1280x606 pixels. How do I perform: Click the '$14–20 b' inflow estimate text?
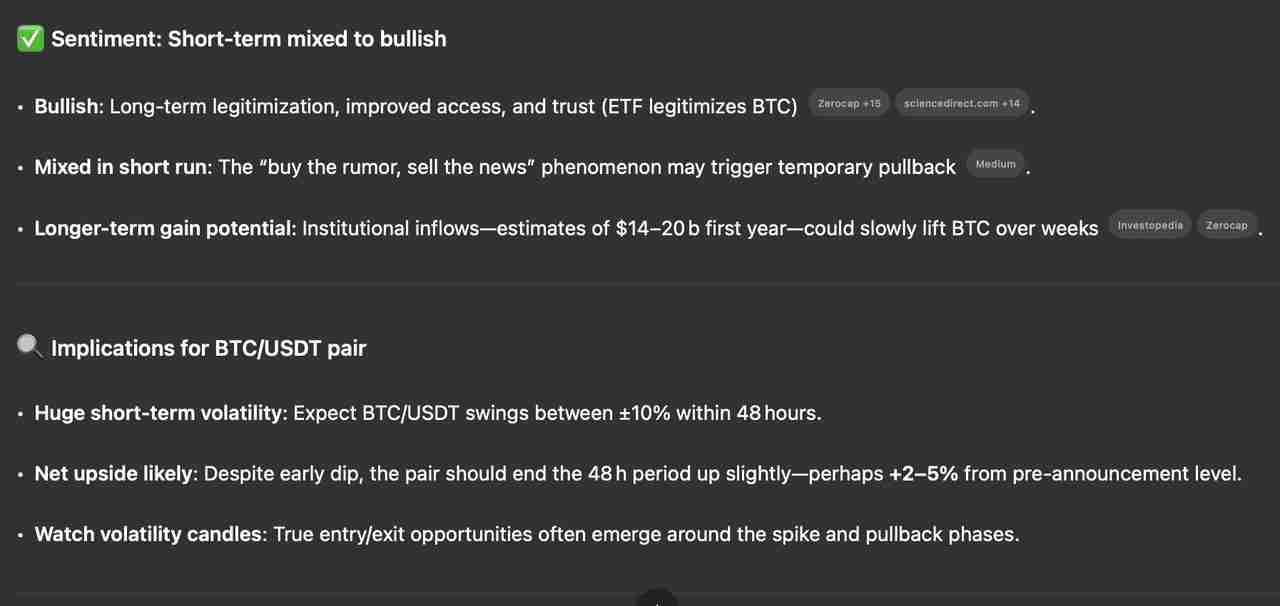(x=657, y=228)
